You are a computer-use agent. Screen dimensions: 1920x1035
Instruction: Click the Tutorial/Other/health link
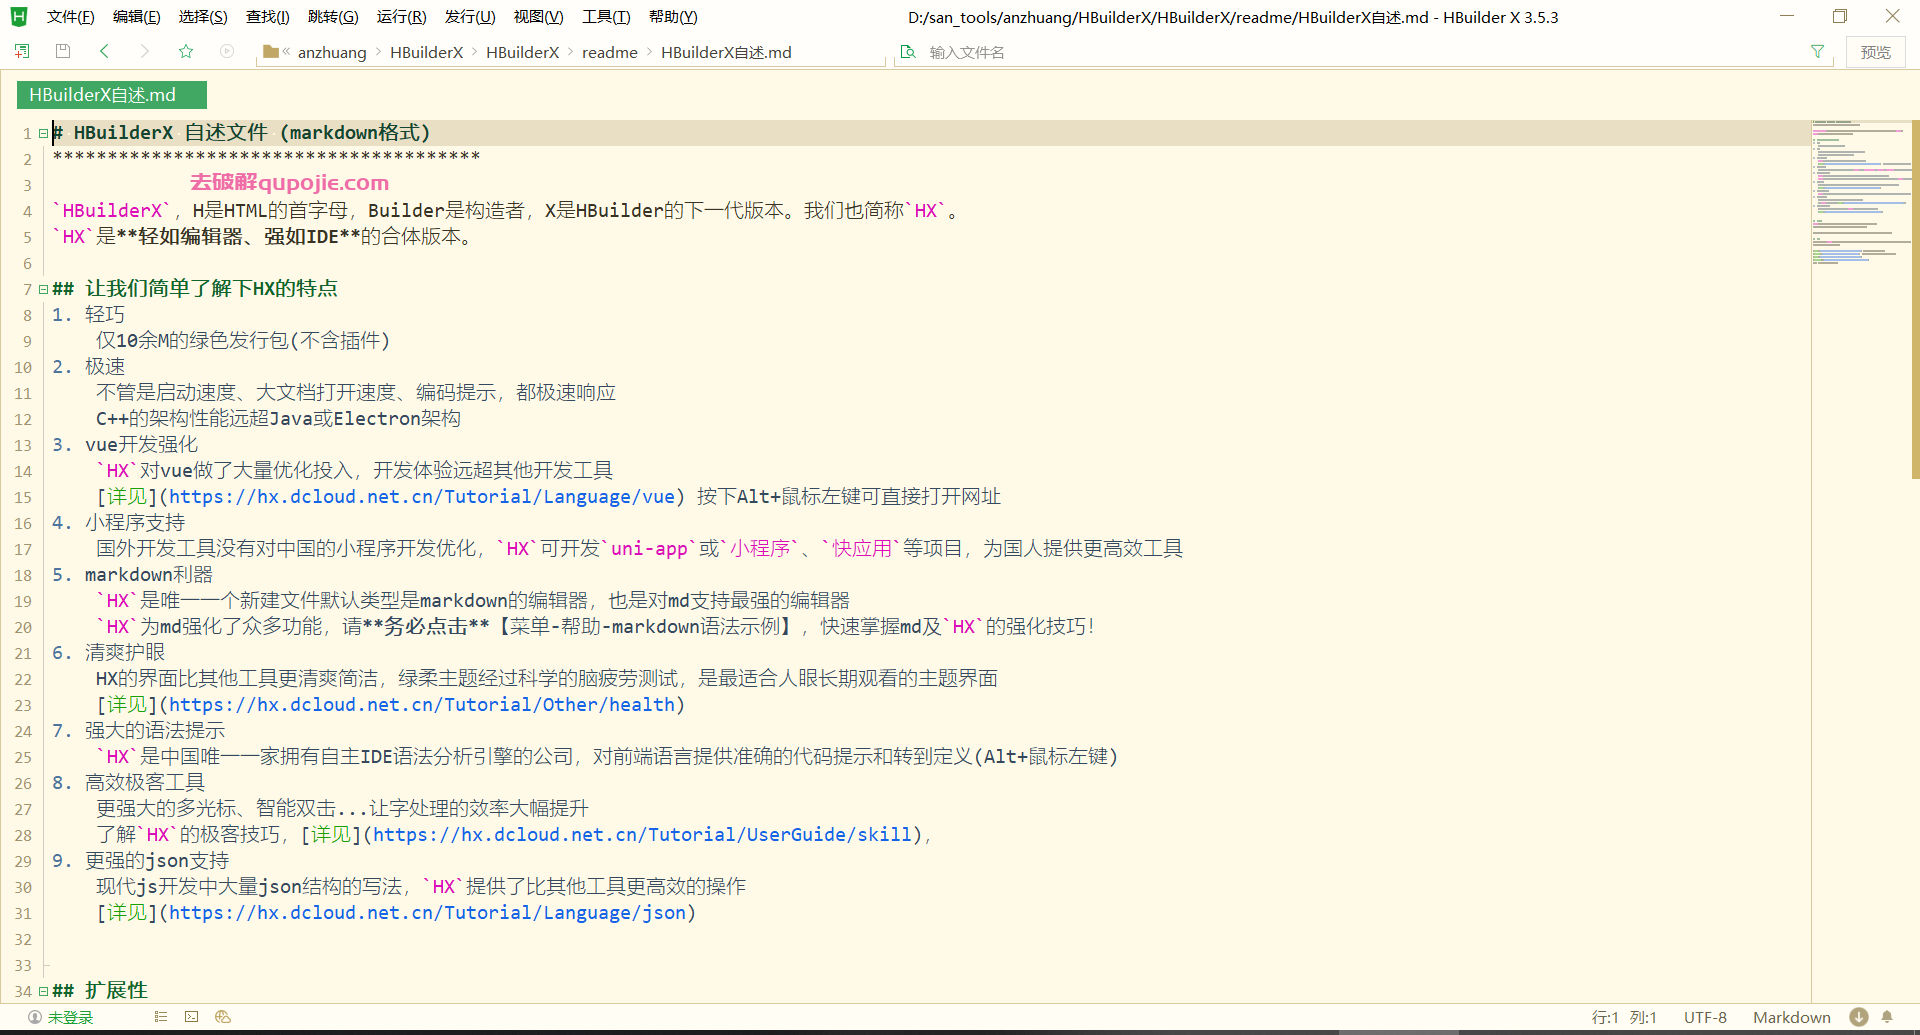[421, 705]
